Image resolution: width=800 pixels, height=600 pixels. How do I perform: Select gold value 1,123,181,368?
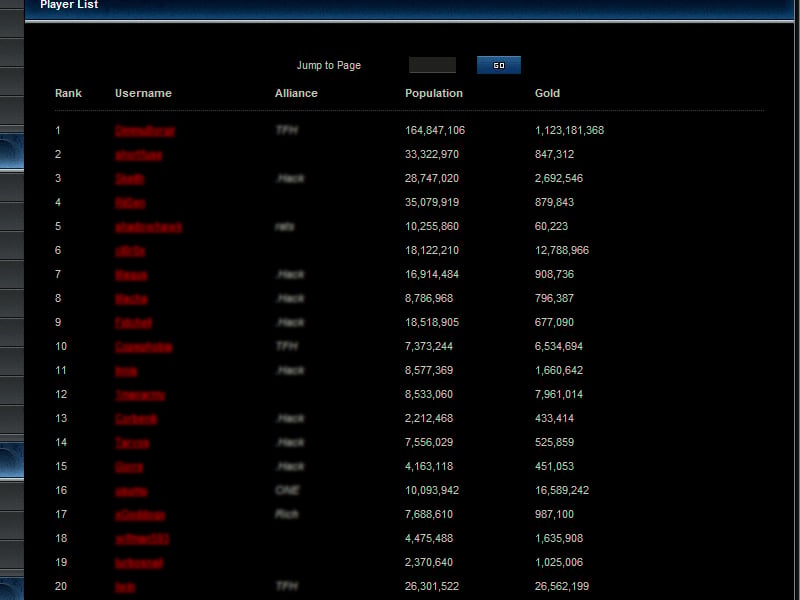coord(569,130)
